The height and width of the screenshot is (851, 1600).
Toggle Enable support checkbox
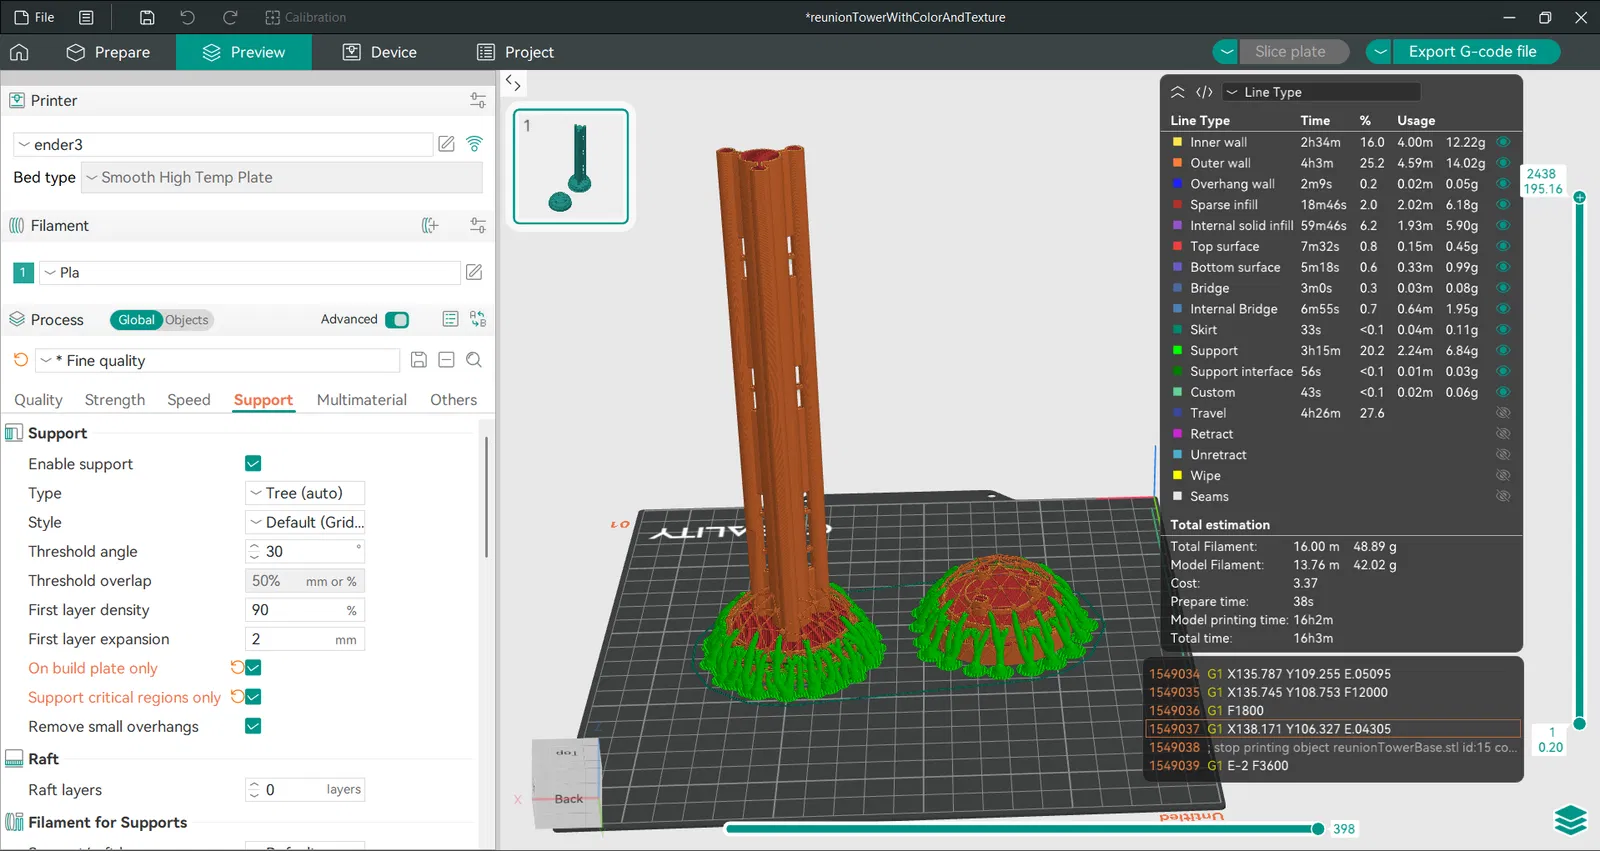(x=253, y=464)
